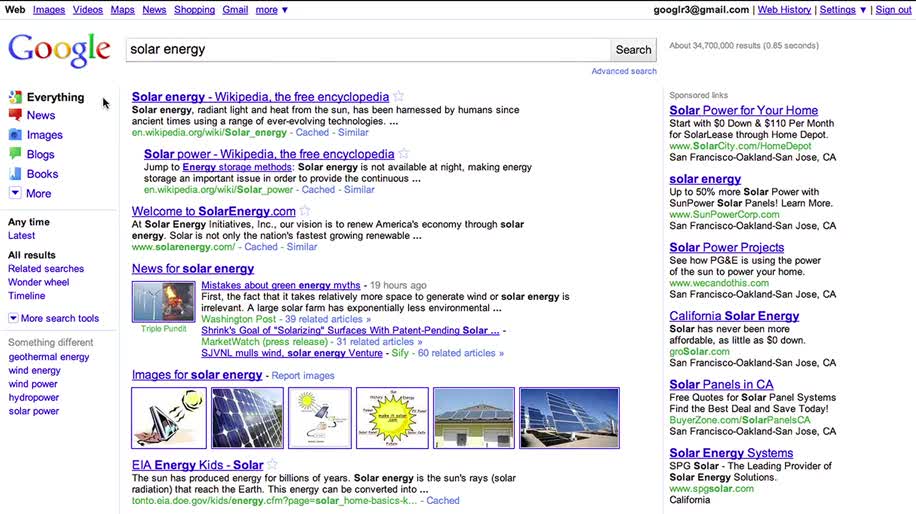
Task: Open Web History link
Action: coord(785,10)
